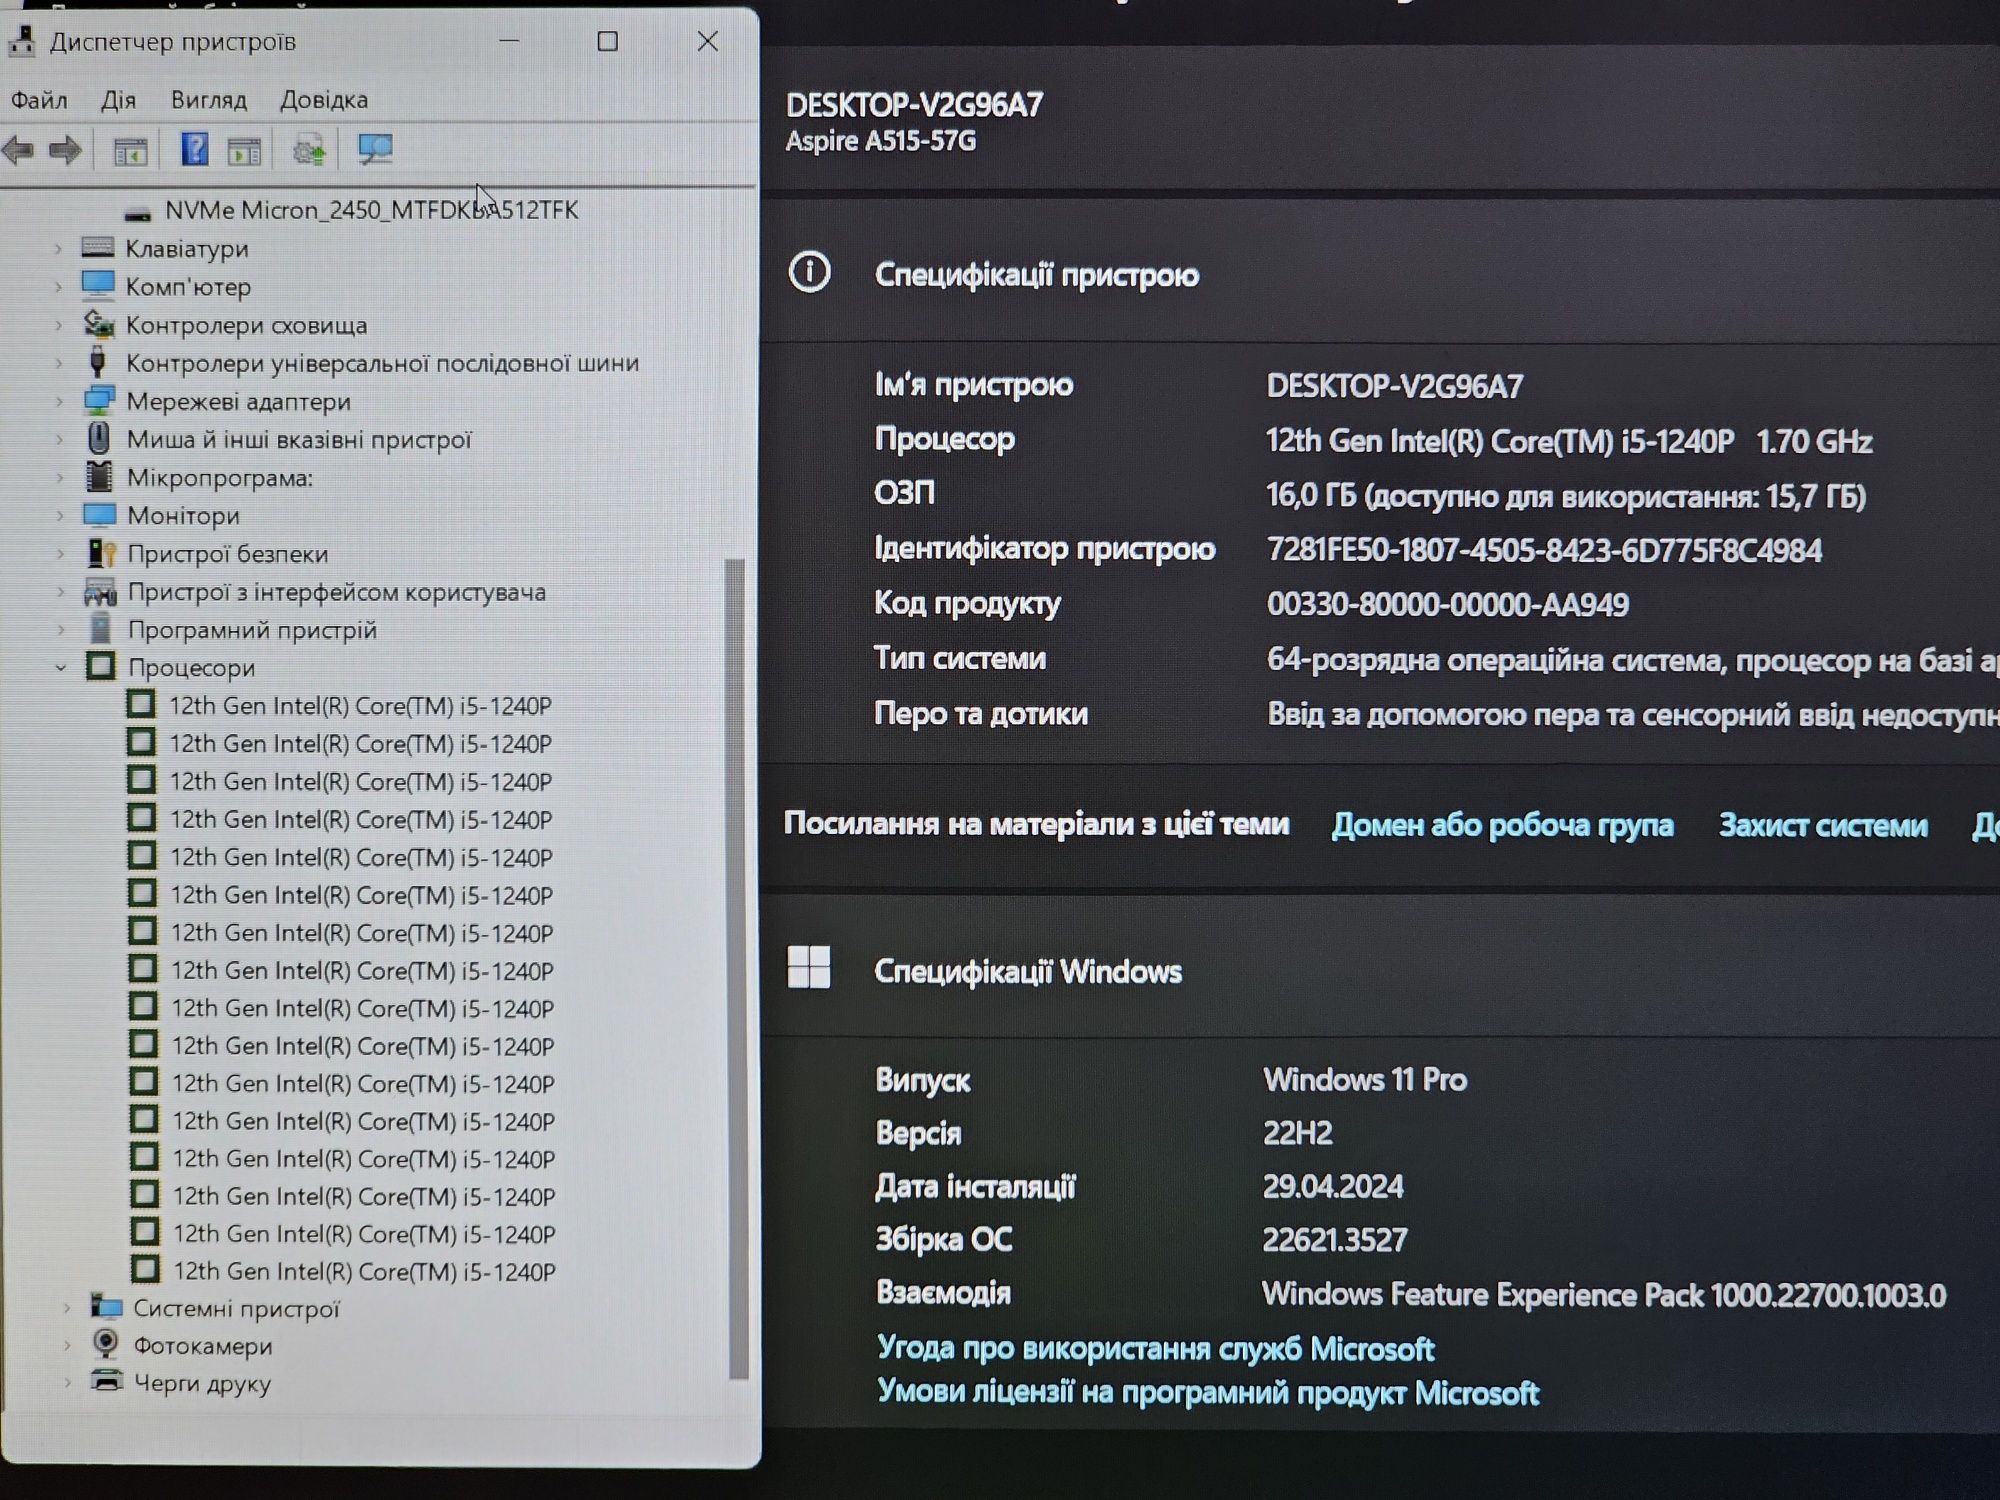The image size is (2000, 1500).
Task: Collapse the Процесори tree node
Action: tap(61, 667)
